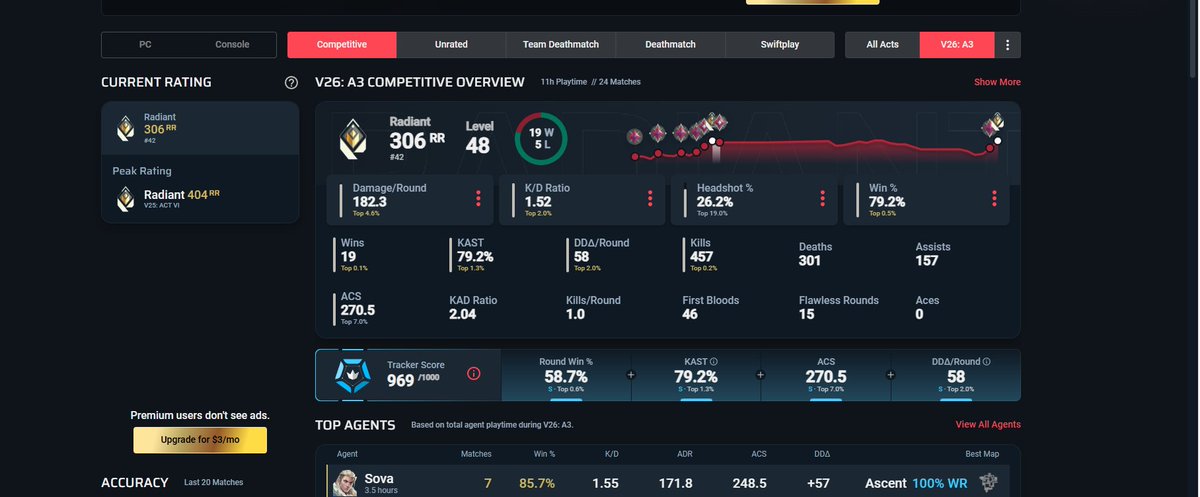Click the Sova agent portrait

(344, 483)
